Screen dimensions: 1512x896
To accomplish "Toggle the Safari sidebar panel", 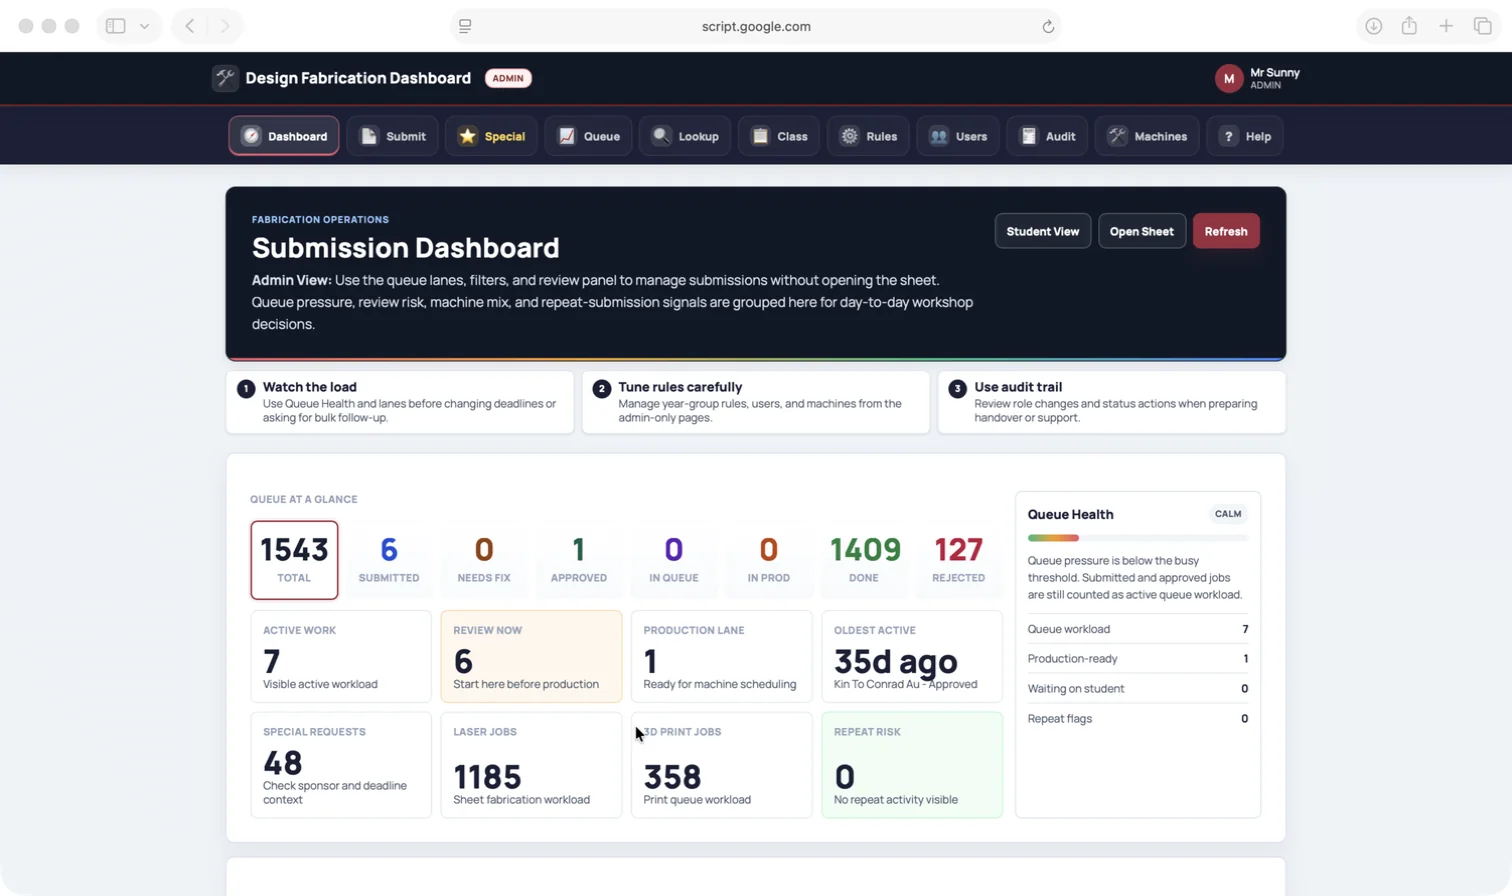I will [116, 26].
